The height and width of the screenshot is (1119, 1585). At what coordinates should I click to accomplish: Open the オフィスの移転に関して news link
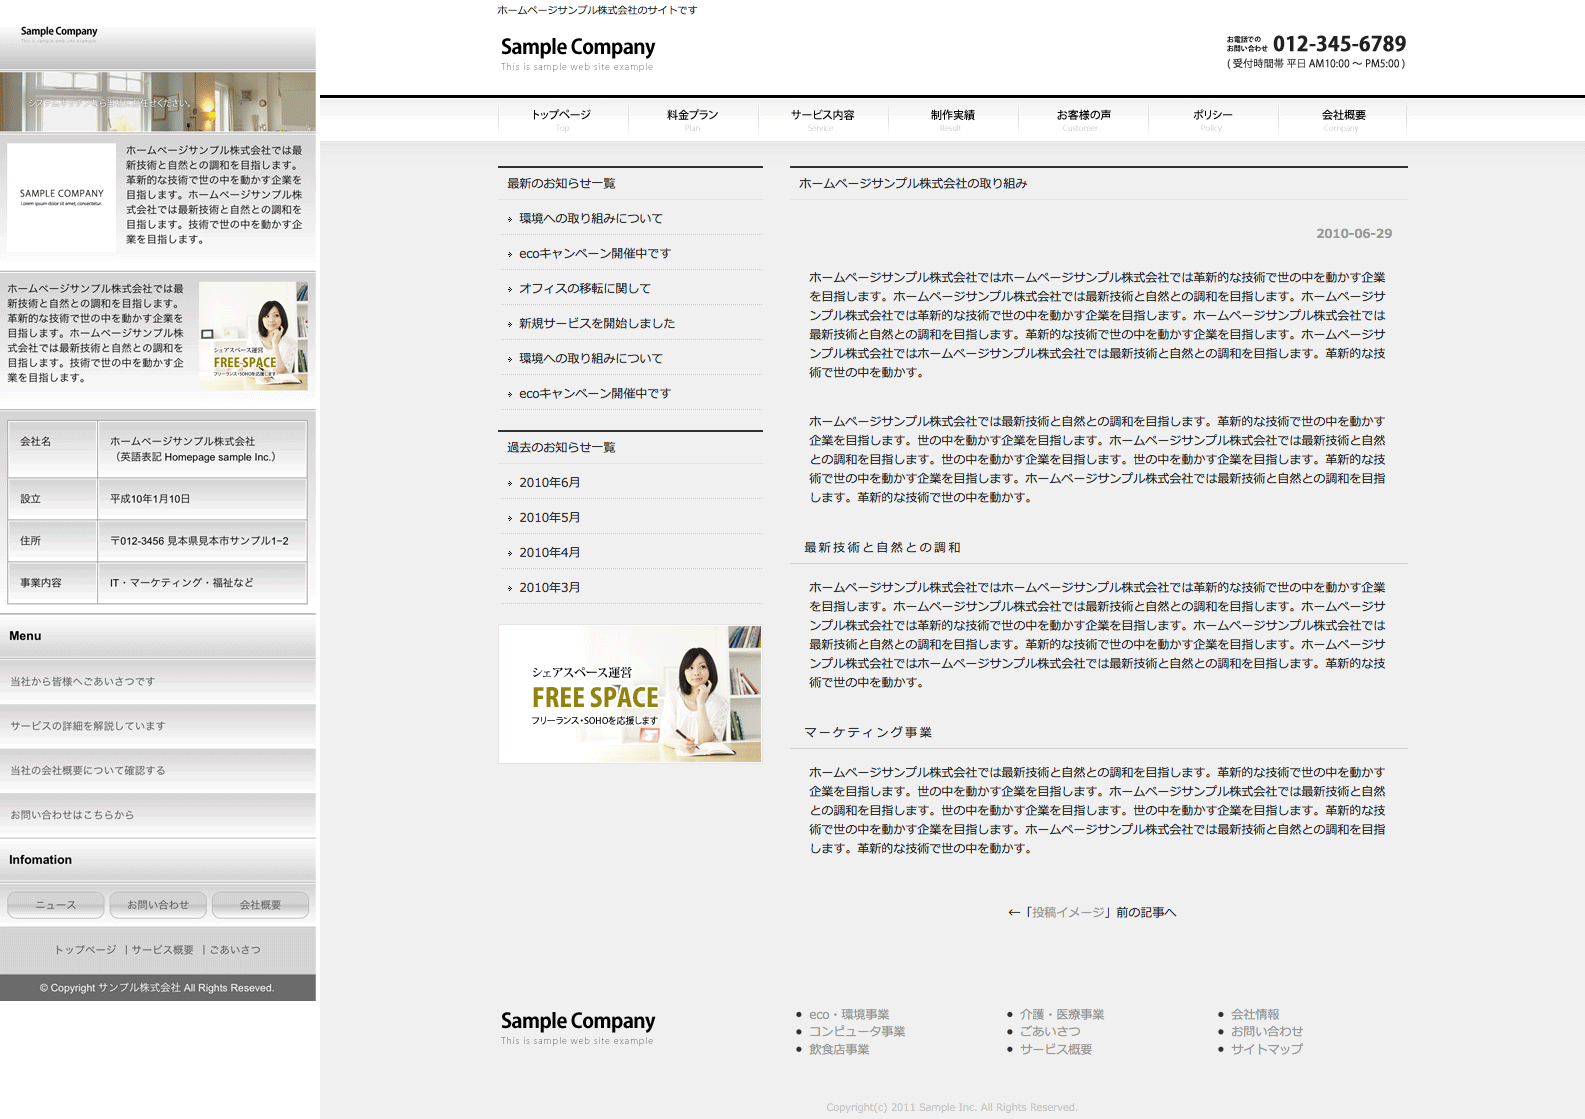pos(585,288)
